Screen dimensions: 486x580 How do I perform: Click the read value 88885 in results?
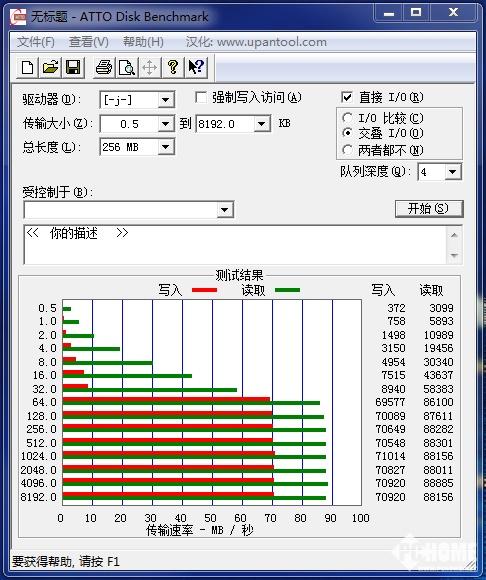(438, 483)
